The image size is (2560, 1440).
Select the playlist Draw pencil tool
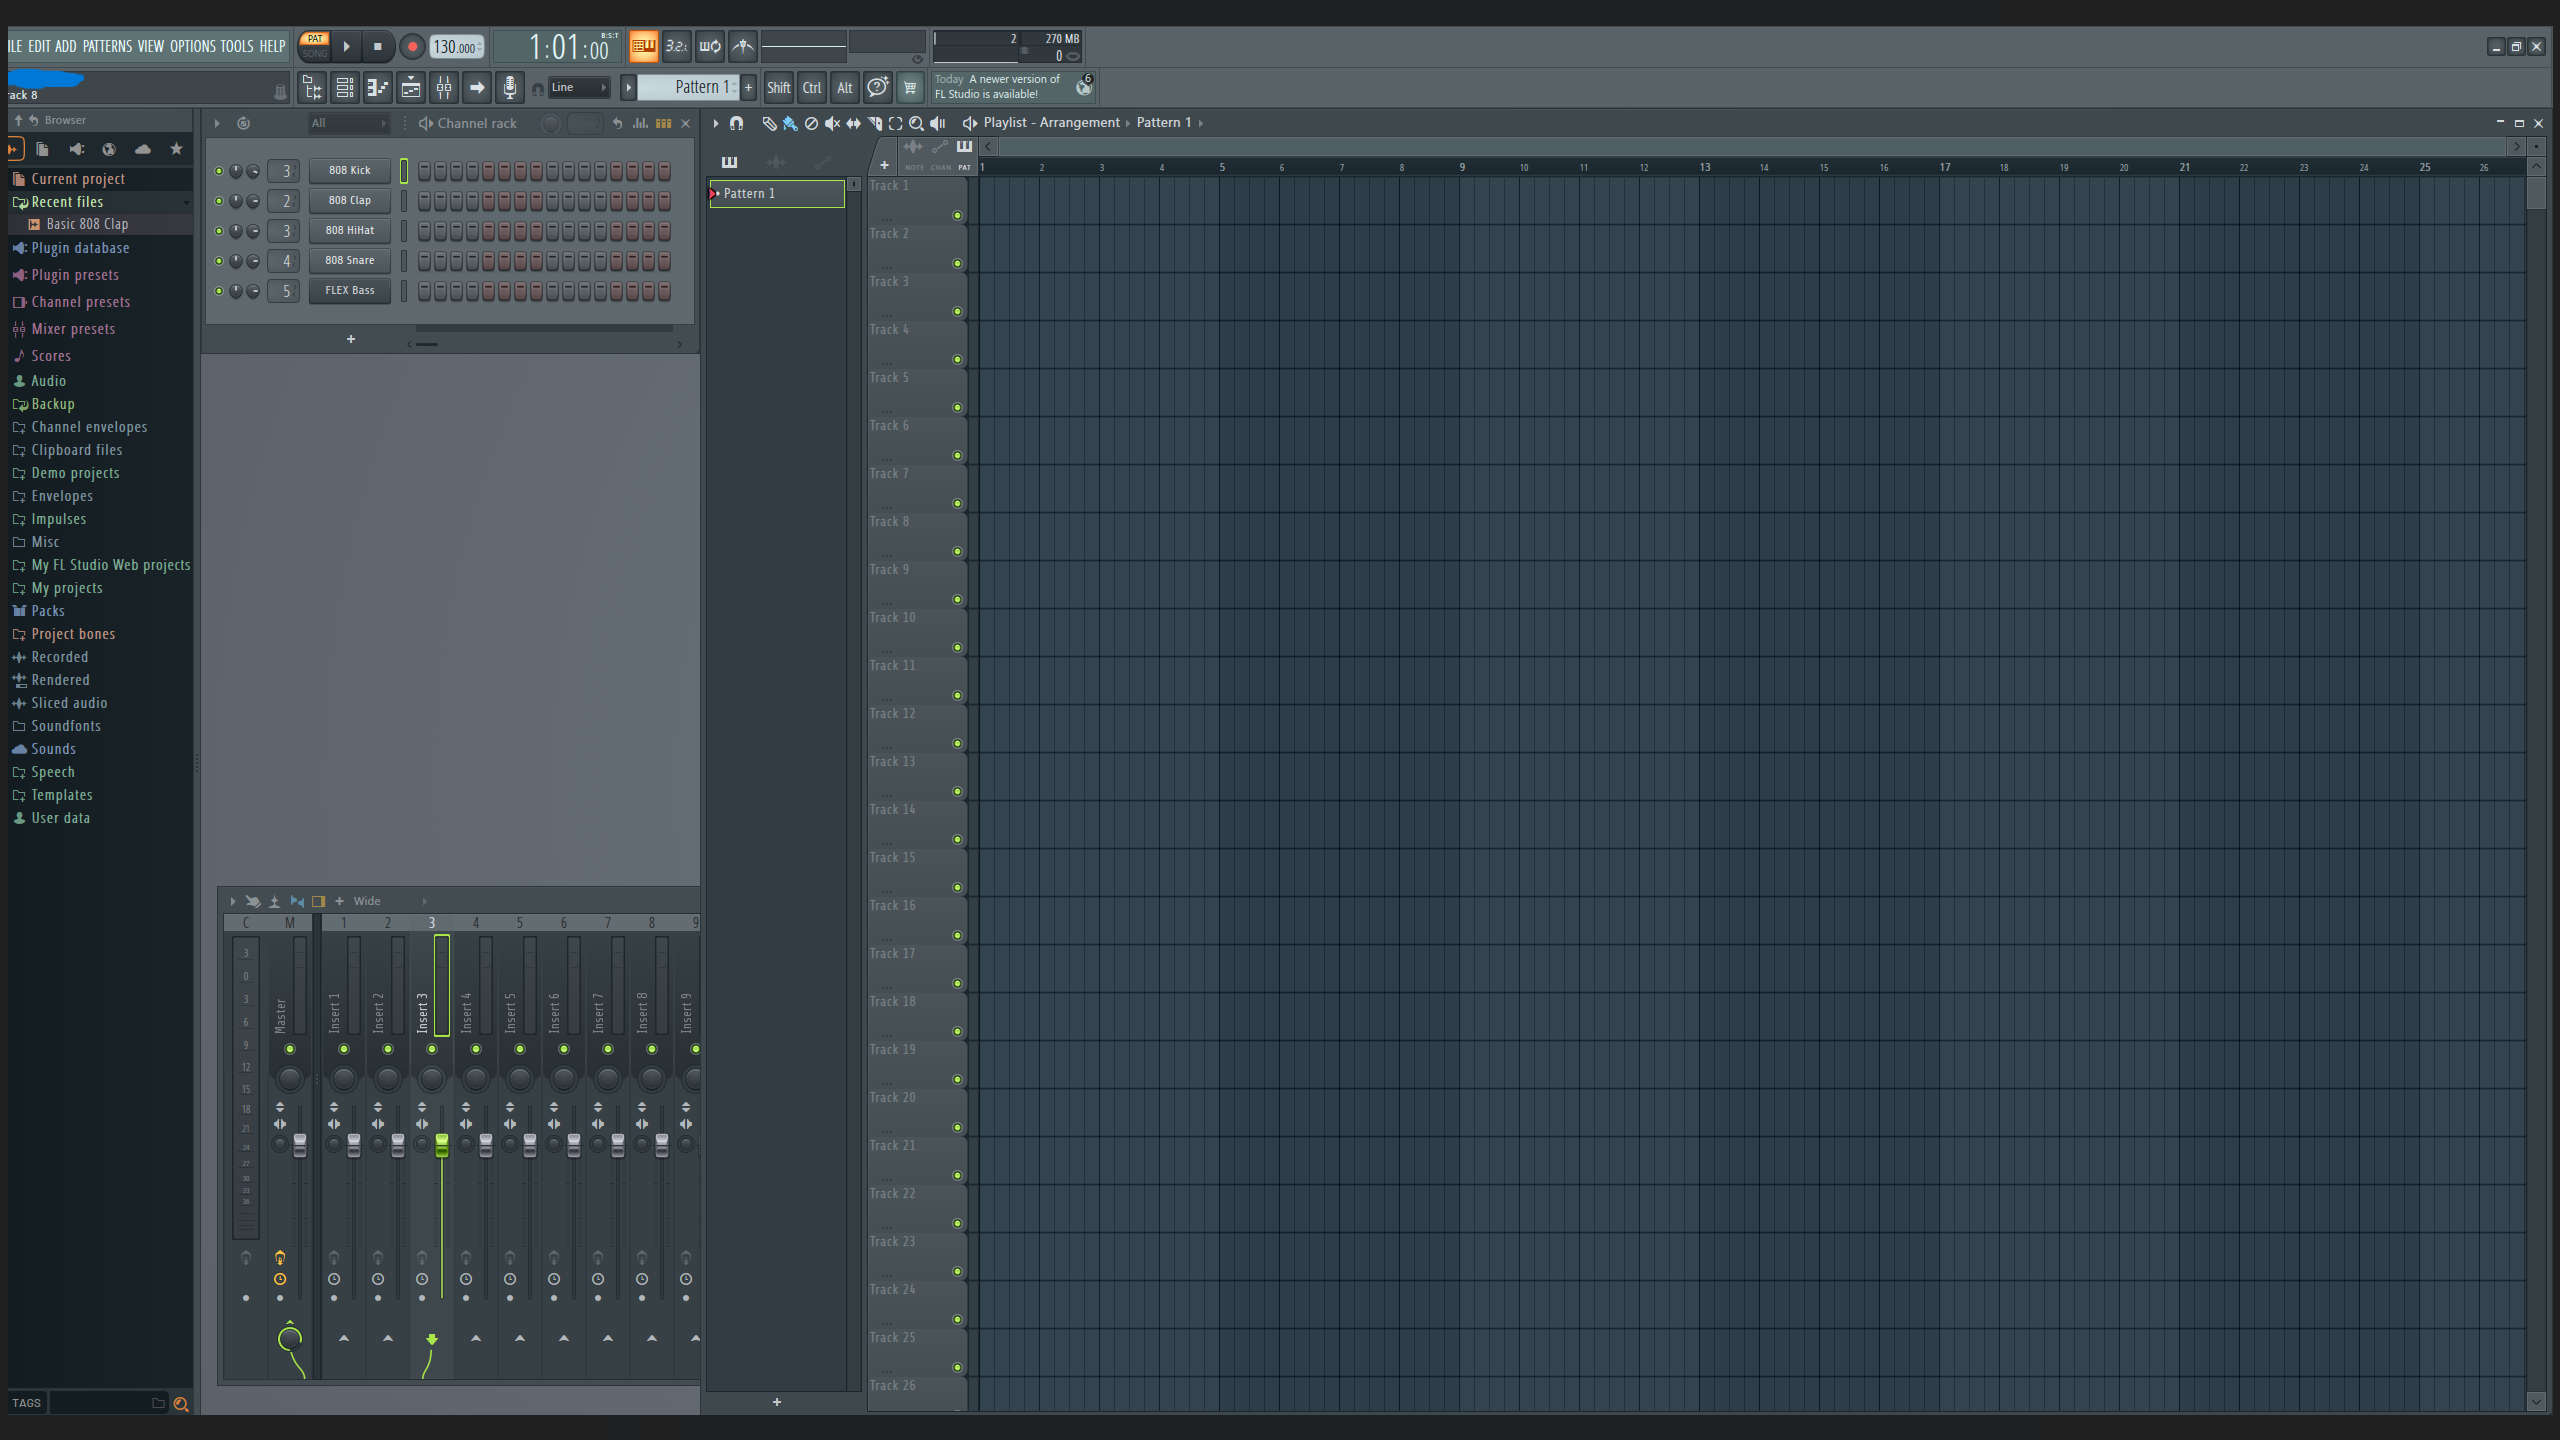click(x=769, y=123)
